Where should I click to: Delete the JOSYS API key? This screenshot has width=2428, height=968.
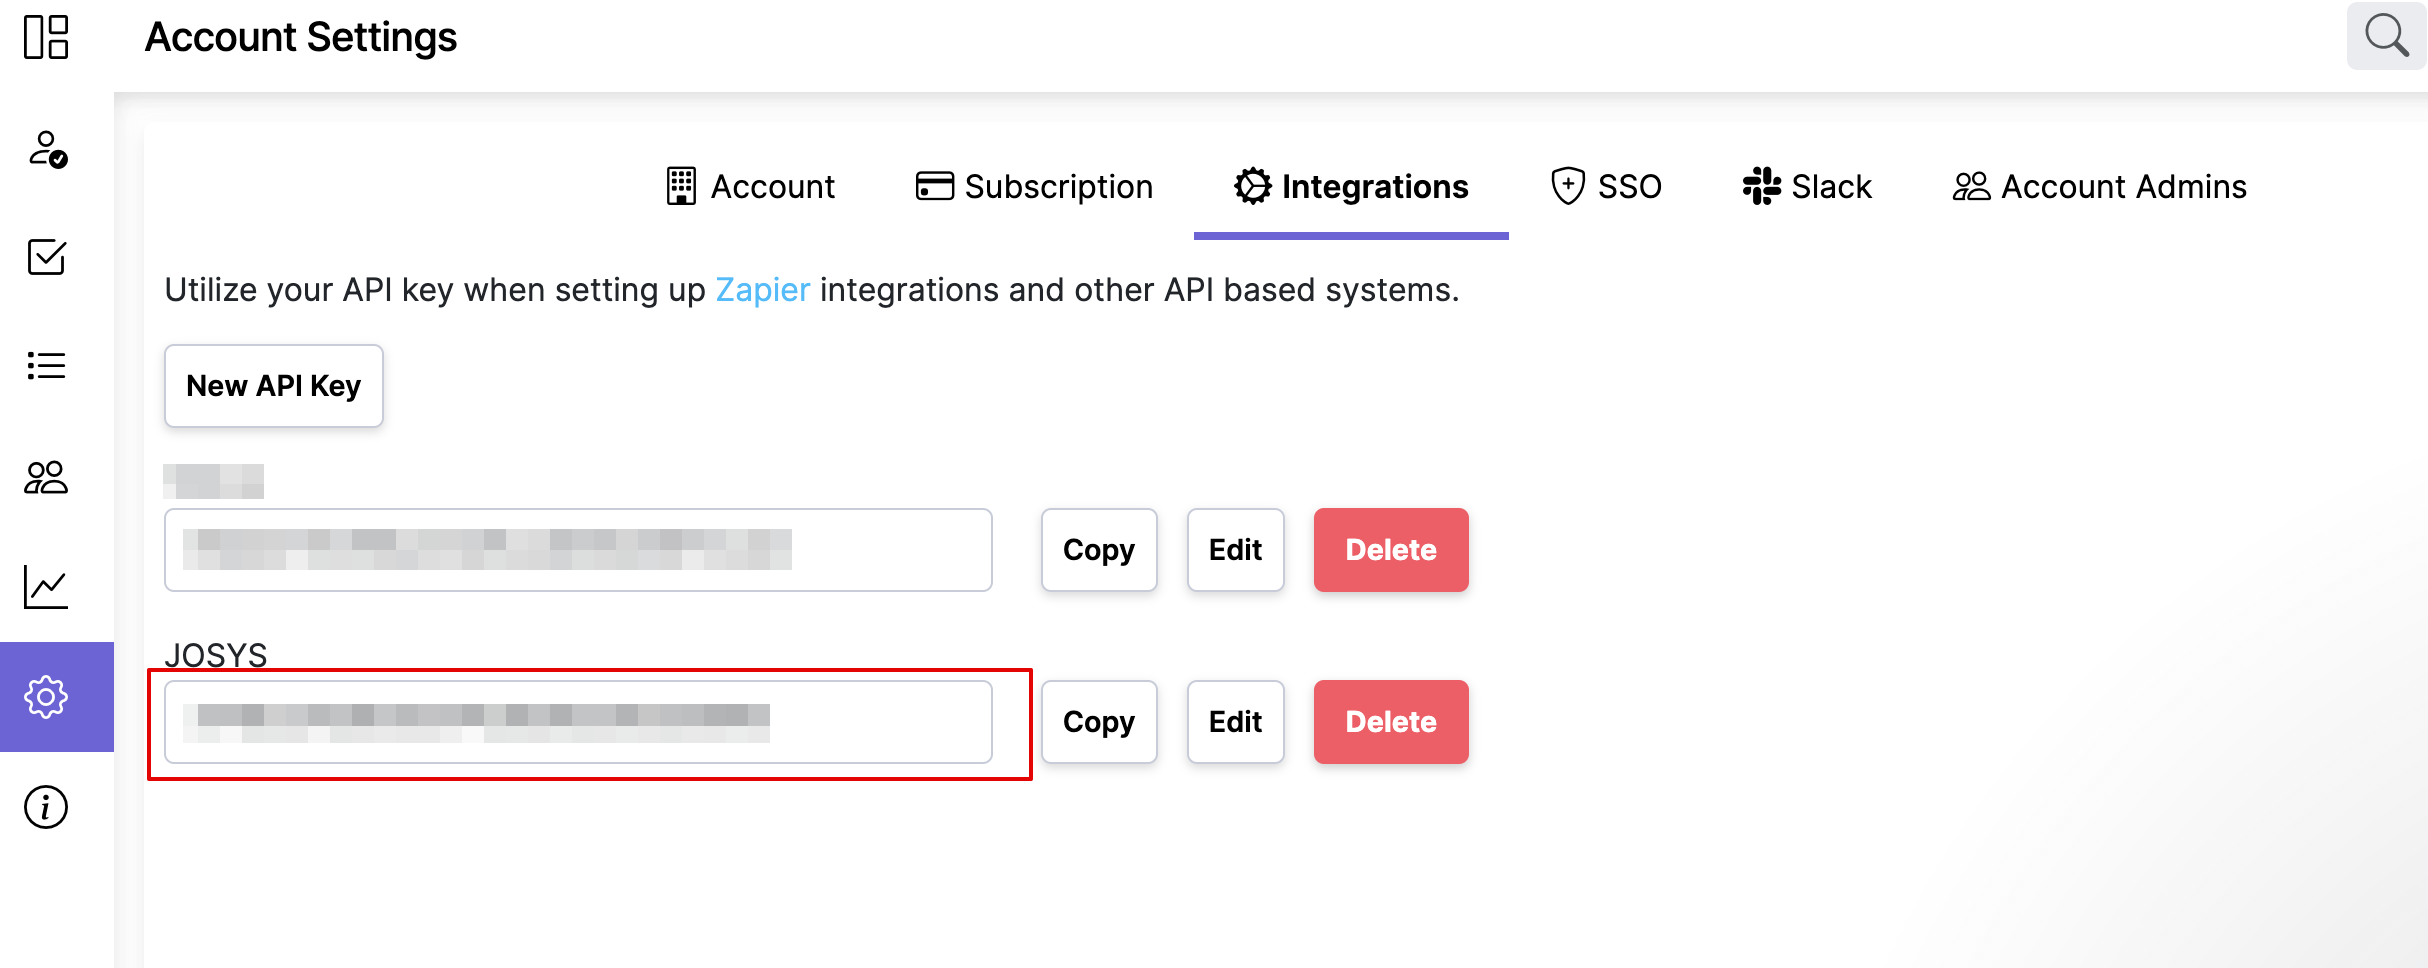point(1390,722)
